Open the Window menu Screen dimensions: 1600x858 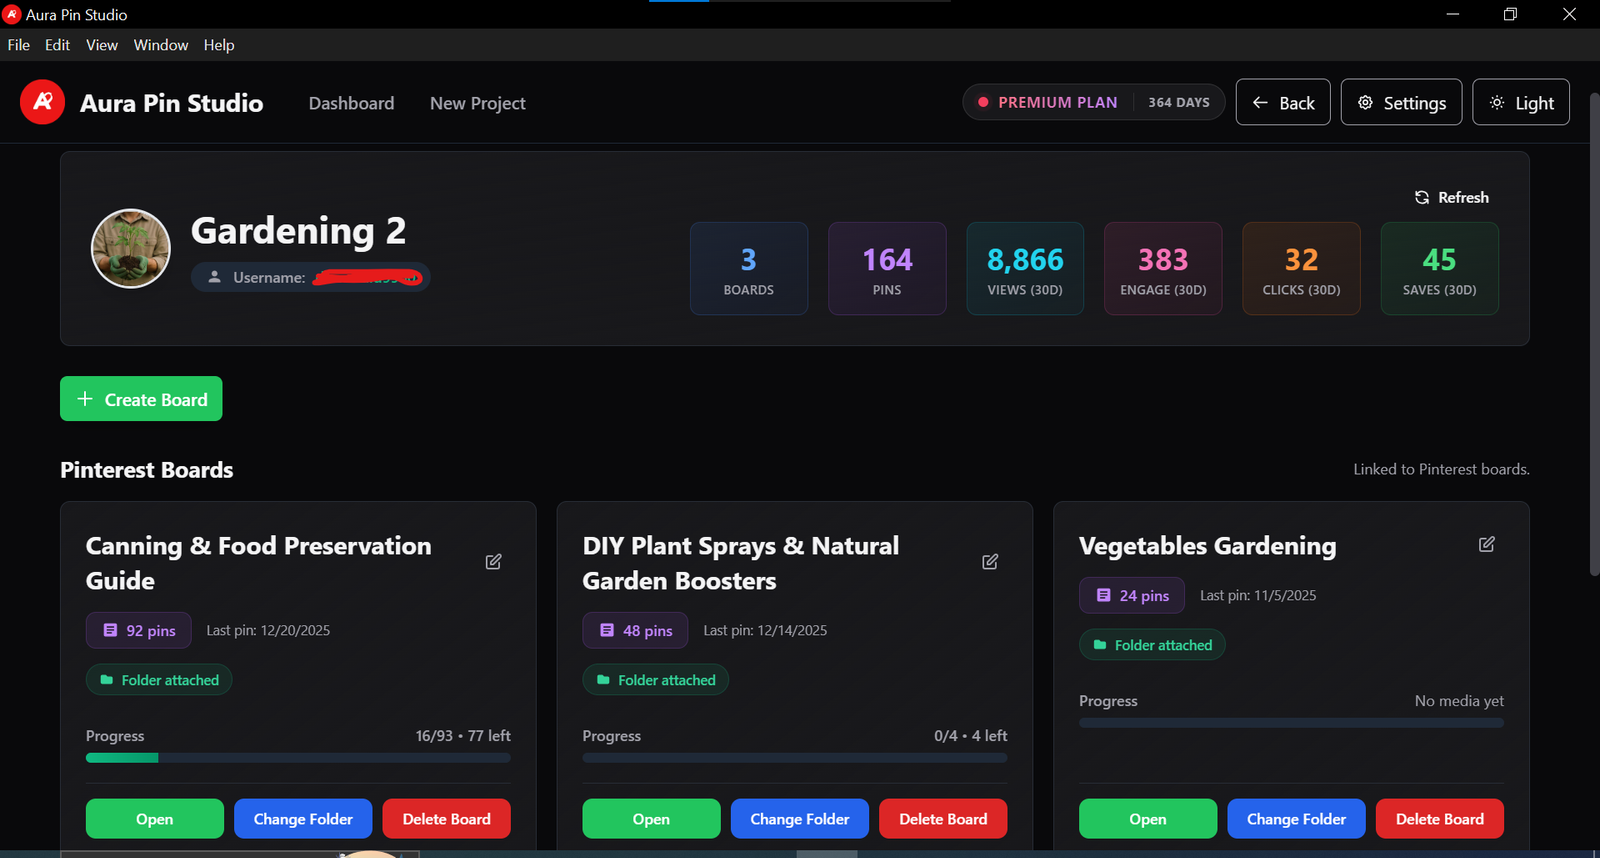(x=160, y=45)
